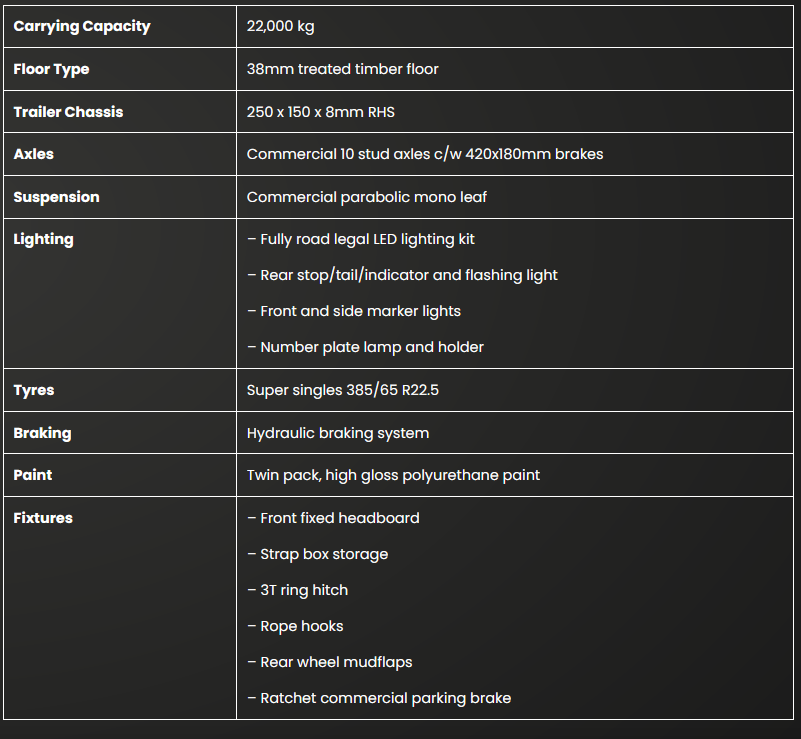801x739 pixels.
Task: Click the Suspension row label
Action: (x=56, y=197)
